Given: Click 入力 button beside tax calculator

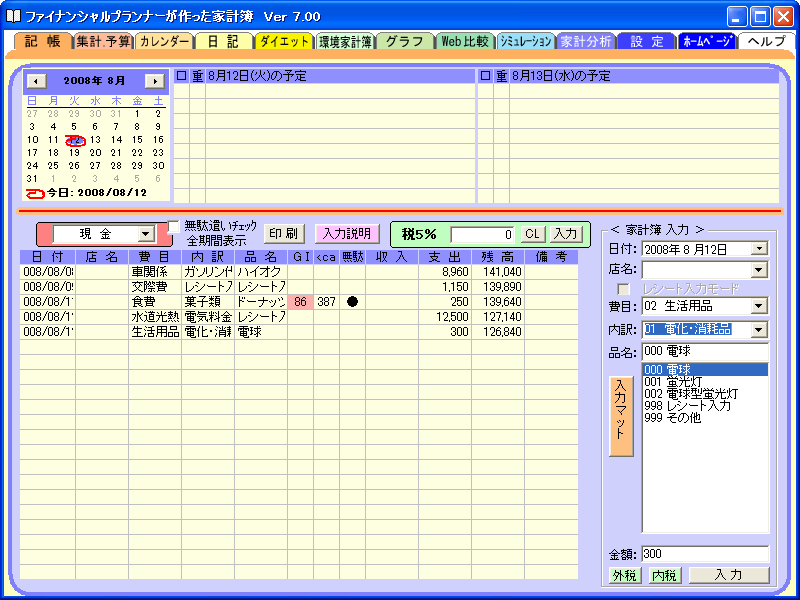Looking at the screenshot, I should click(x=565, y=234).
